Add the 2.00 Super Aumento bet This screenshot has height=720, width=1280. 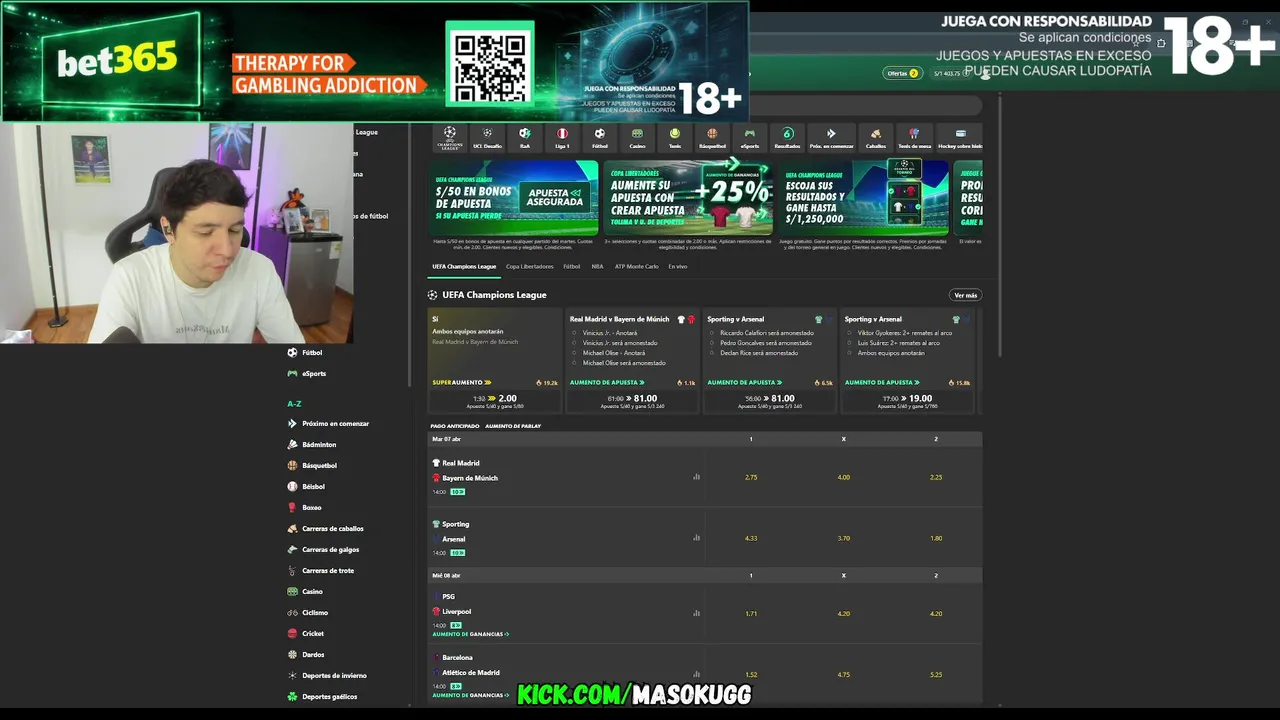click(495, 400)
